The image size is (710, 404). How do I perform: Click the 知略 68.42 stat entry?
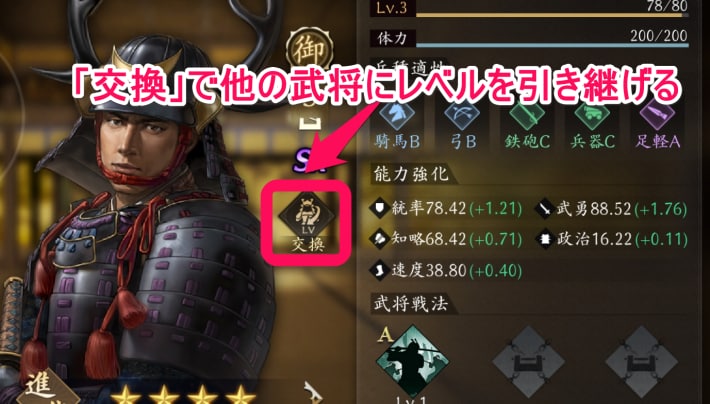tap(446, 239)
